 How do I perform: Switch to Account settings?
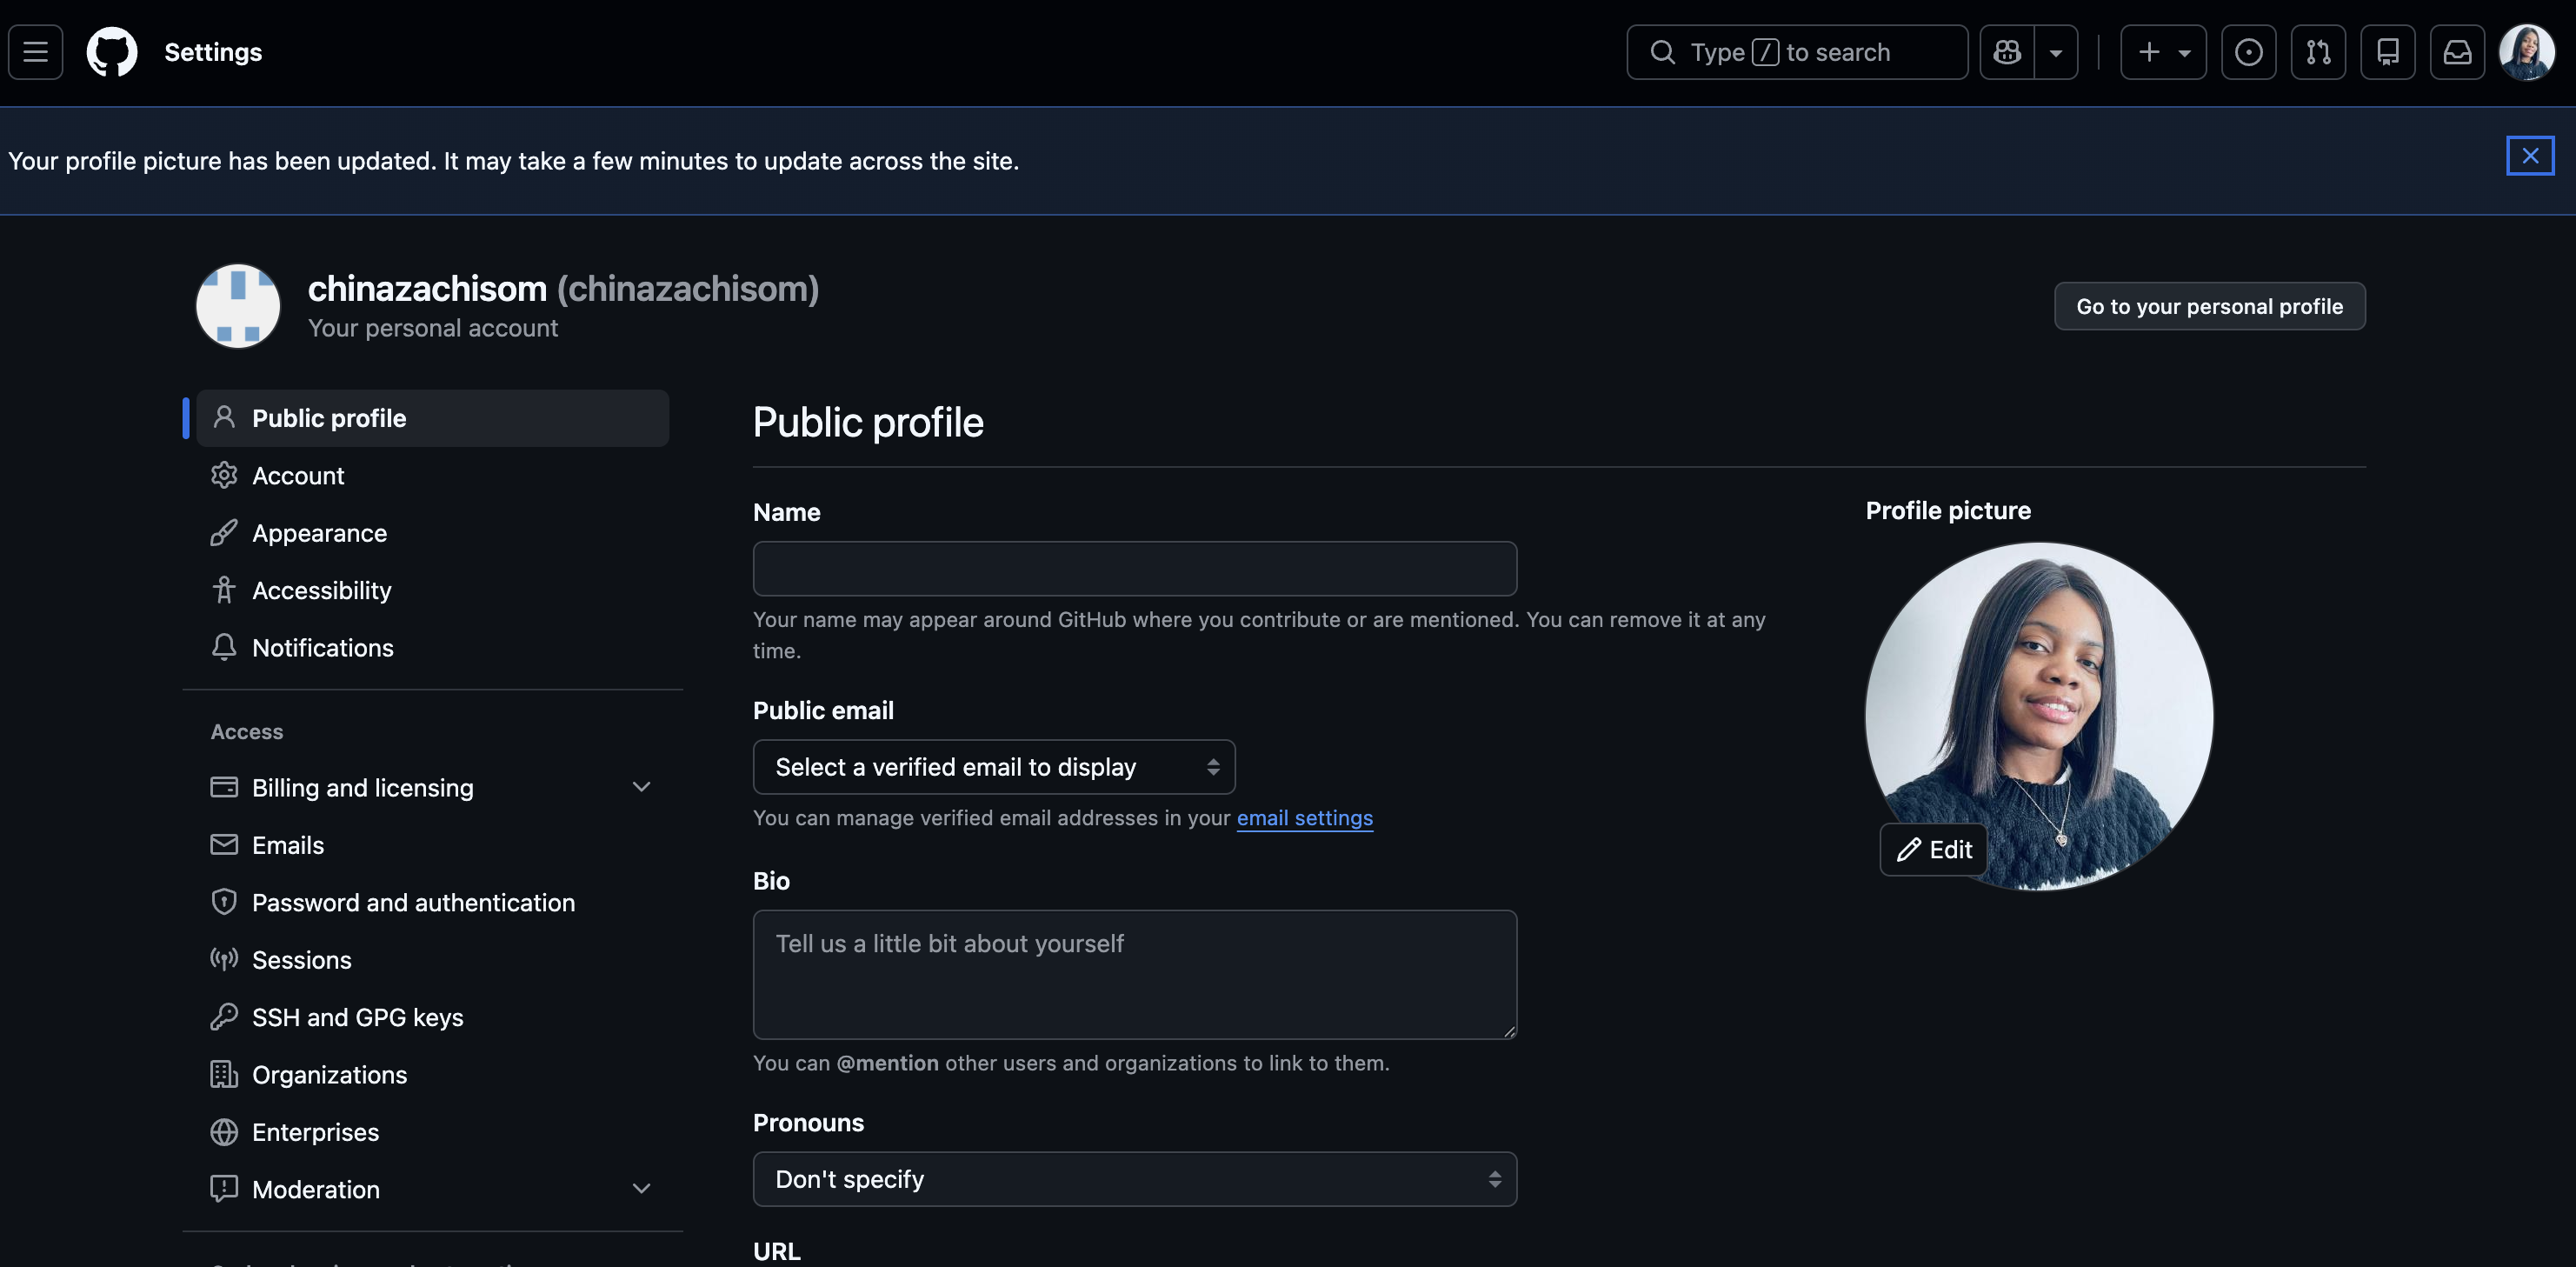(298, 475)
